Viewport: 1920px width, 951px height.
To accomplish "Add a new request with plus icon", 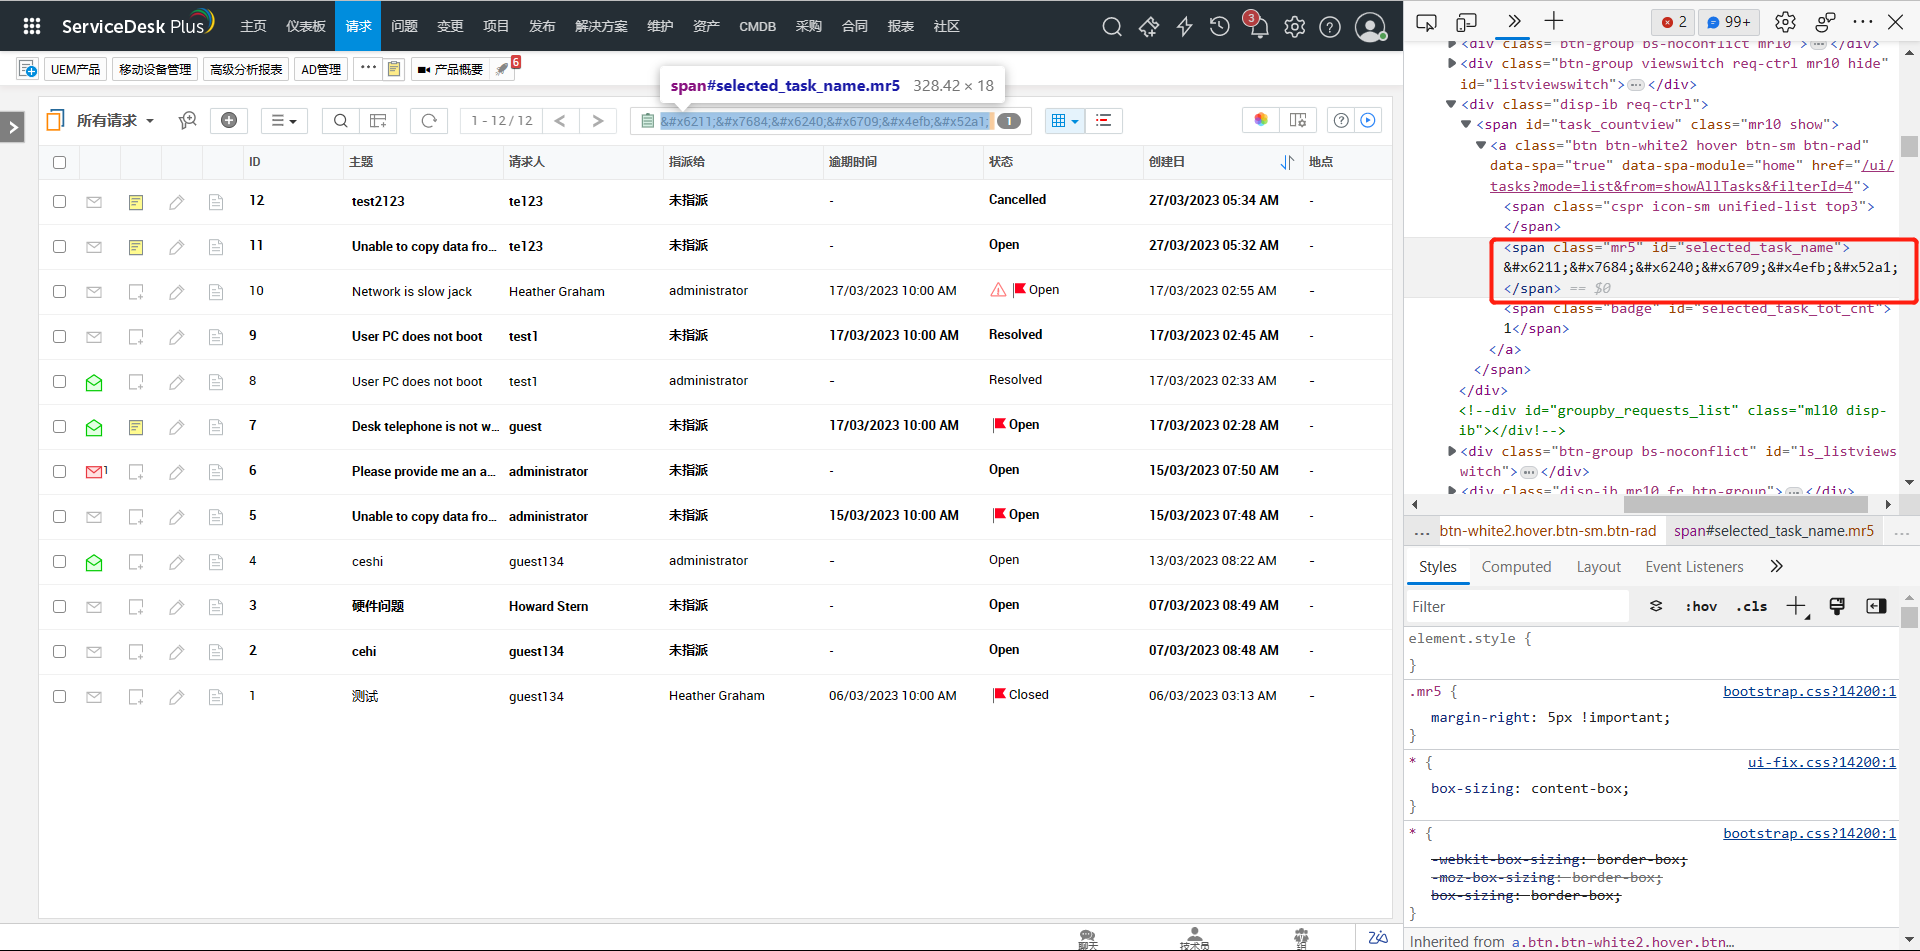I will pyautogui.click(x=229, y=120).
